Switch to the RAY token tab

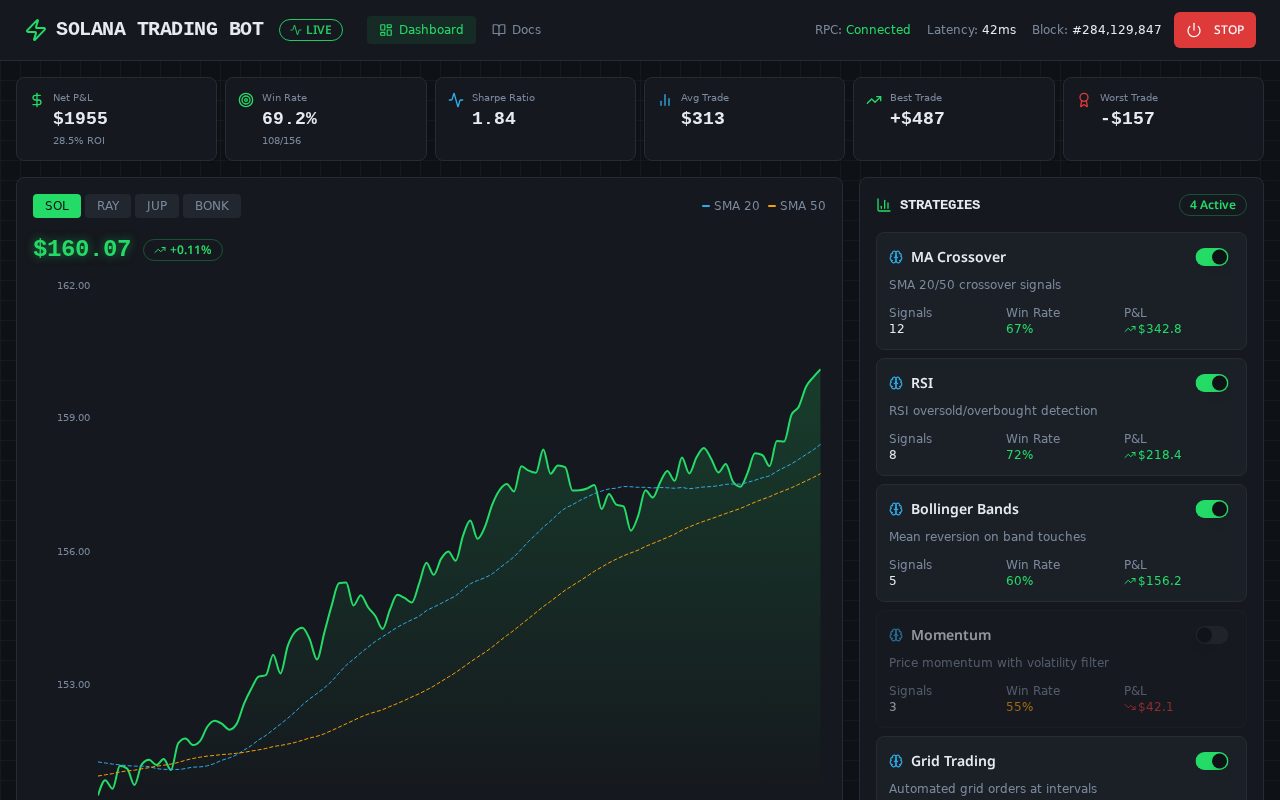point(108,206)
